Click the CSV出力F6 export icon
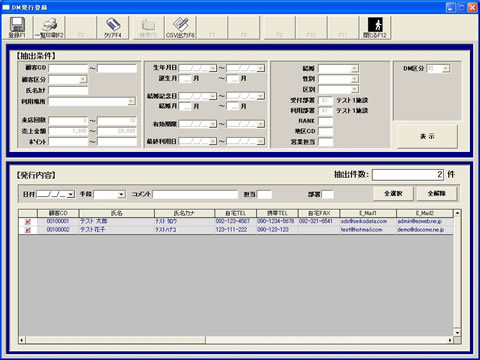480x360 pixels. [180, 25]
